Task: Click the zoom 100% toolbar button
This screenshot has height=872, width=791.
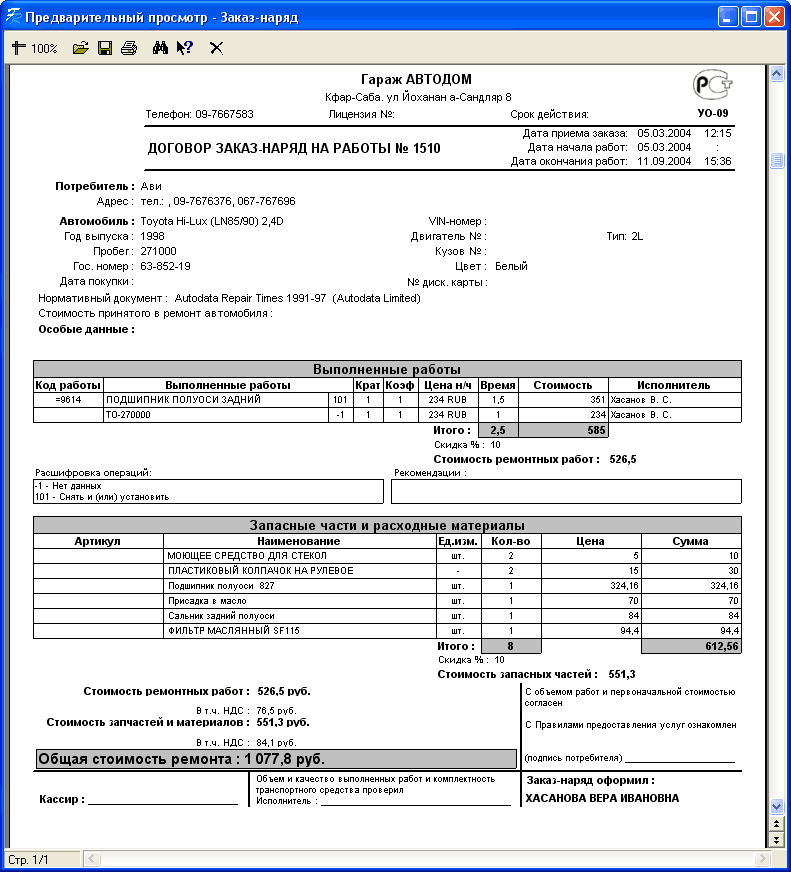Action: coord(35,48)
